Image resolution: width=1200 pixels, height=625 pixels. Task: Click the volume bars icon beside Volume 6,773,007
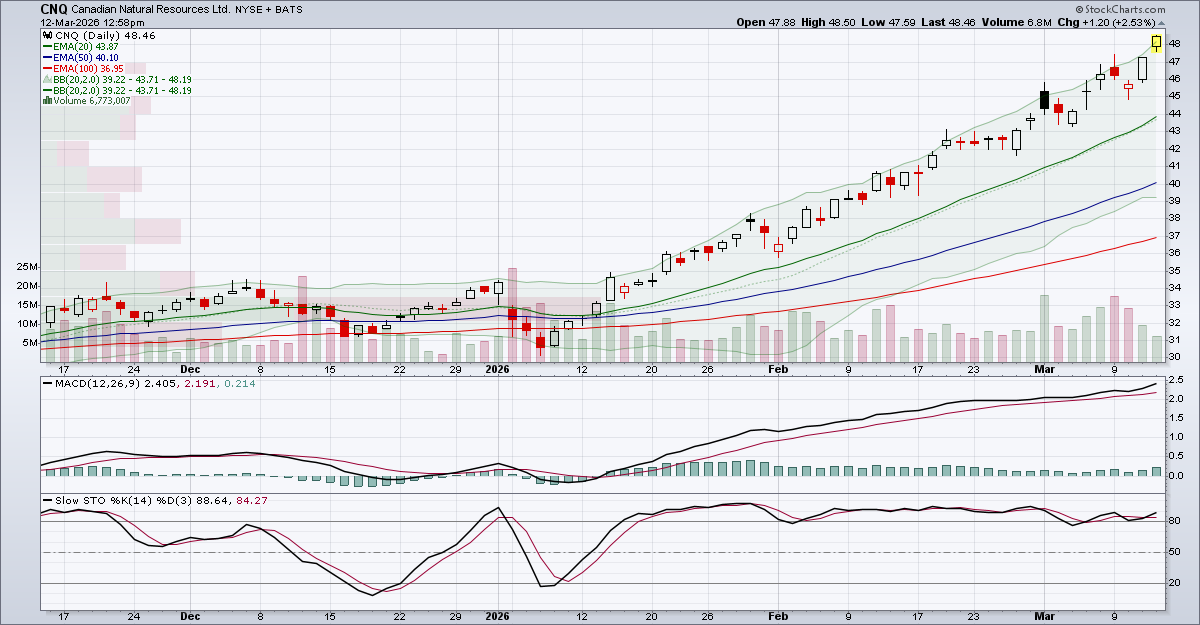[x=46, y=101]
